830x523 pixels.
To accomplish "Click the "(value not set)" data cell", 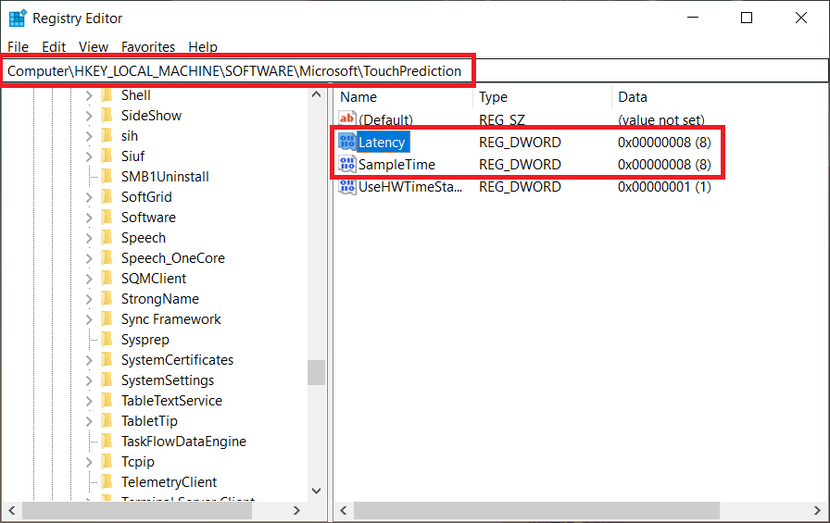I will (661, 120).
